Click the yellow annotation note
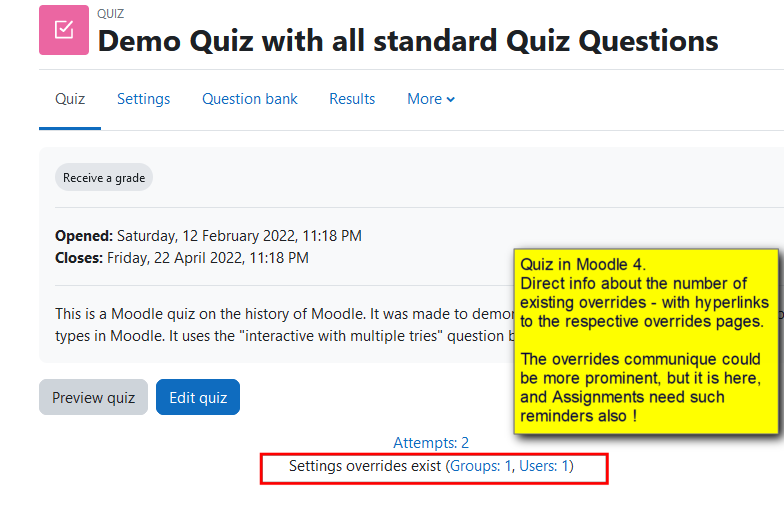784x509 pixels. coord(646,341)
